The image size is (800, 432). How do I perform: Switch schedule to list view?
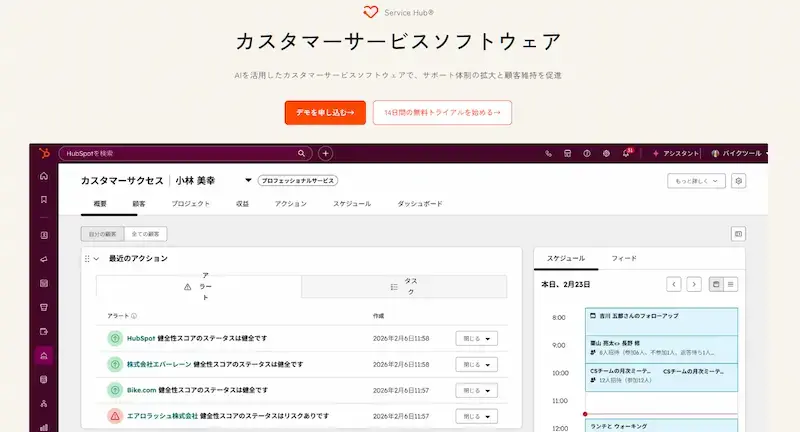tap(731, 285)
